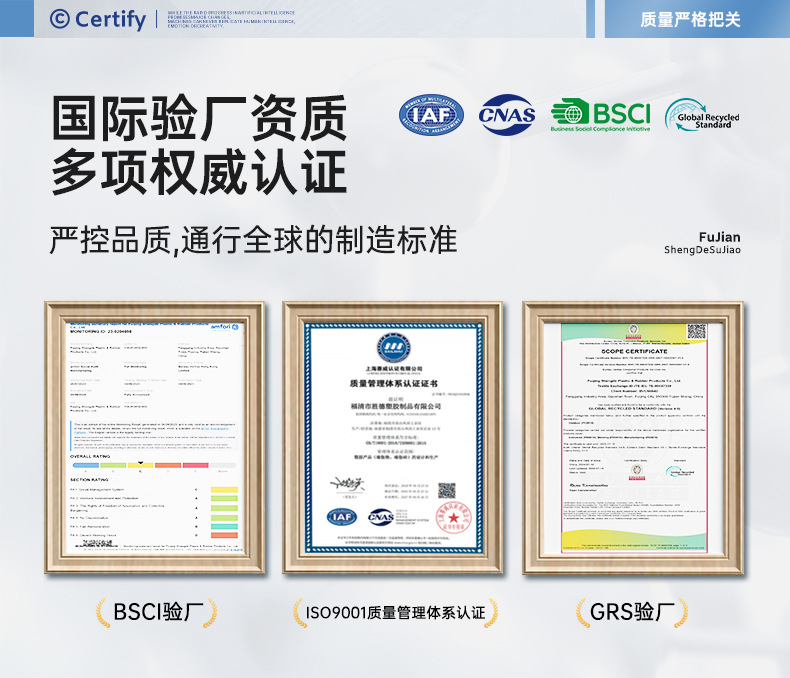Click the QR code on GRS certificate
The width and height of the screenshot is (790, 678).
click(696, 332)
